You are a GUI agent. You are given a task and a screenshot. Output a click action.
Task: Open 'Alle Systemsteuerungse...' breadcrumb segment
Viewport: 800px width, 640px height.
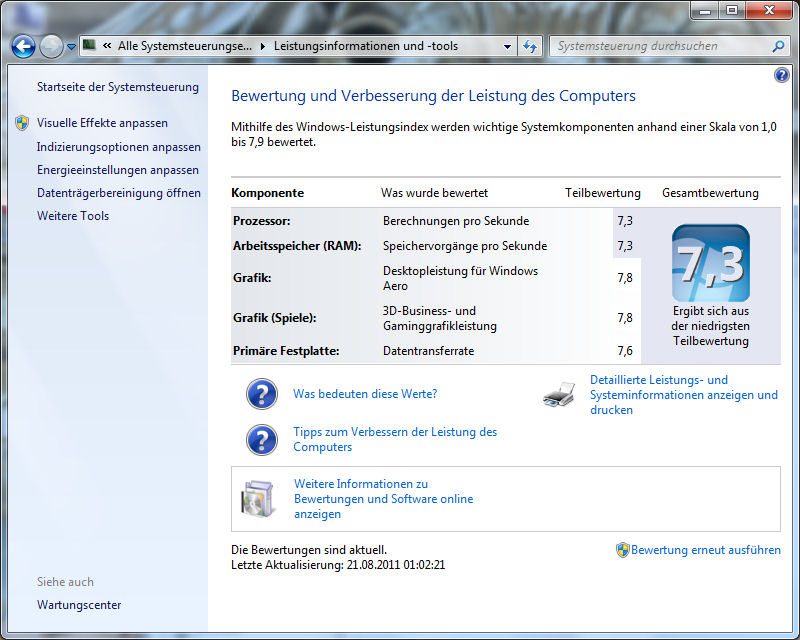click(x=185, y=46)
